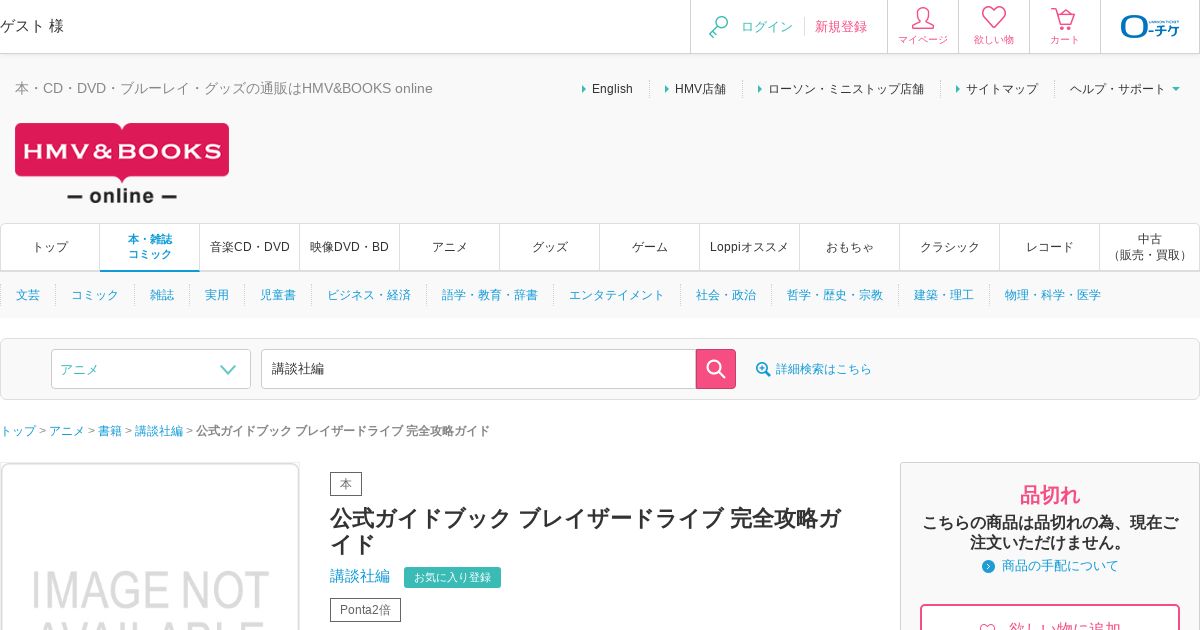Open ローソン・ミニストップ店舗 link
Viewport: 1200px width, 630px height.
[x=846, y=89]
